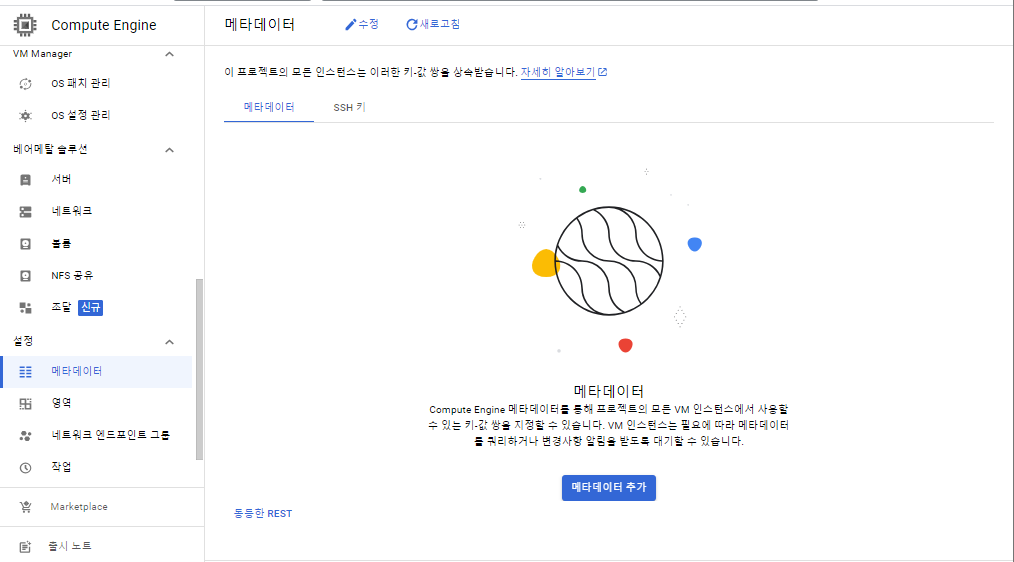Click the 조달 icon
1014x562 pixels.
click(x=25, y=308)
